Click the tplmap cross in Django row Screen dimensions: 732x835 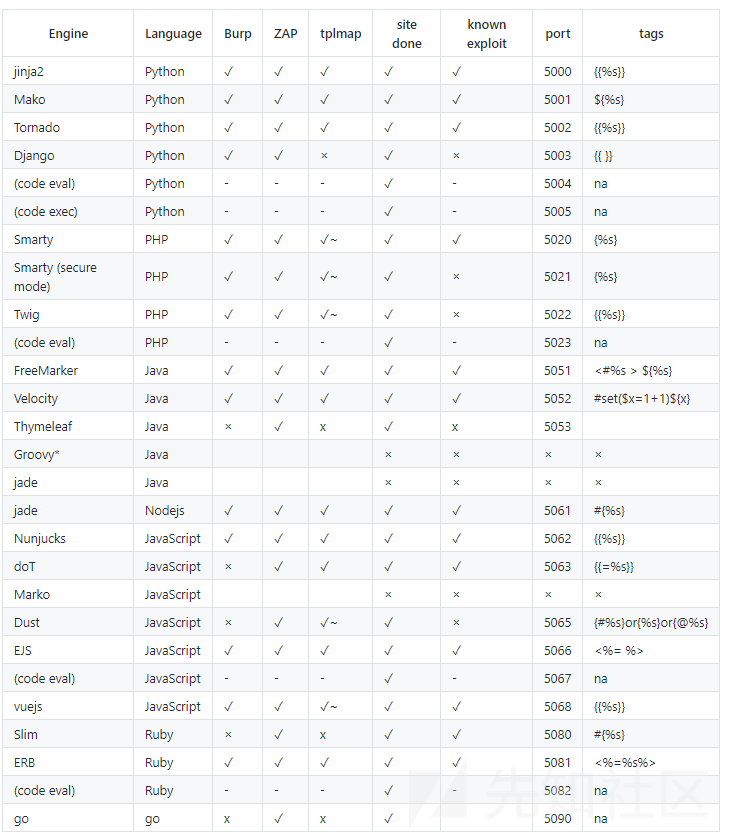coord(324,156)
